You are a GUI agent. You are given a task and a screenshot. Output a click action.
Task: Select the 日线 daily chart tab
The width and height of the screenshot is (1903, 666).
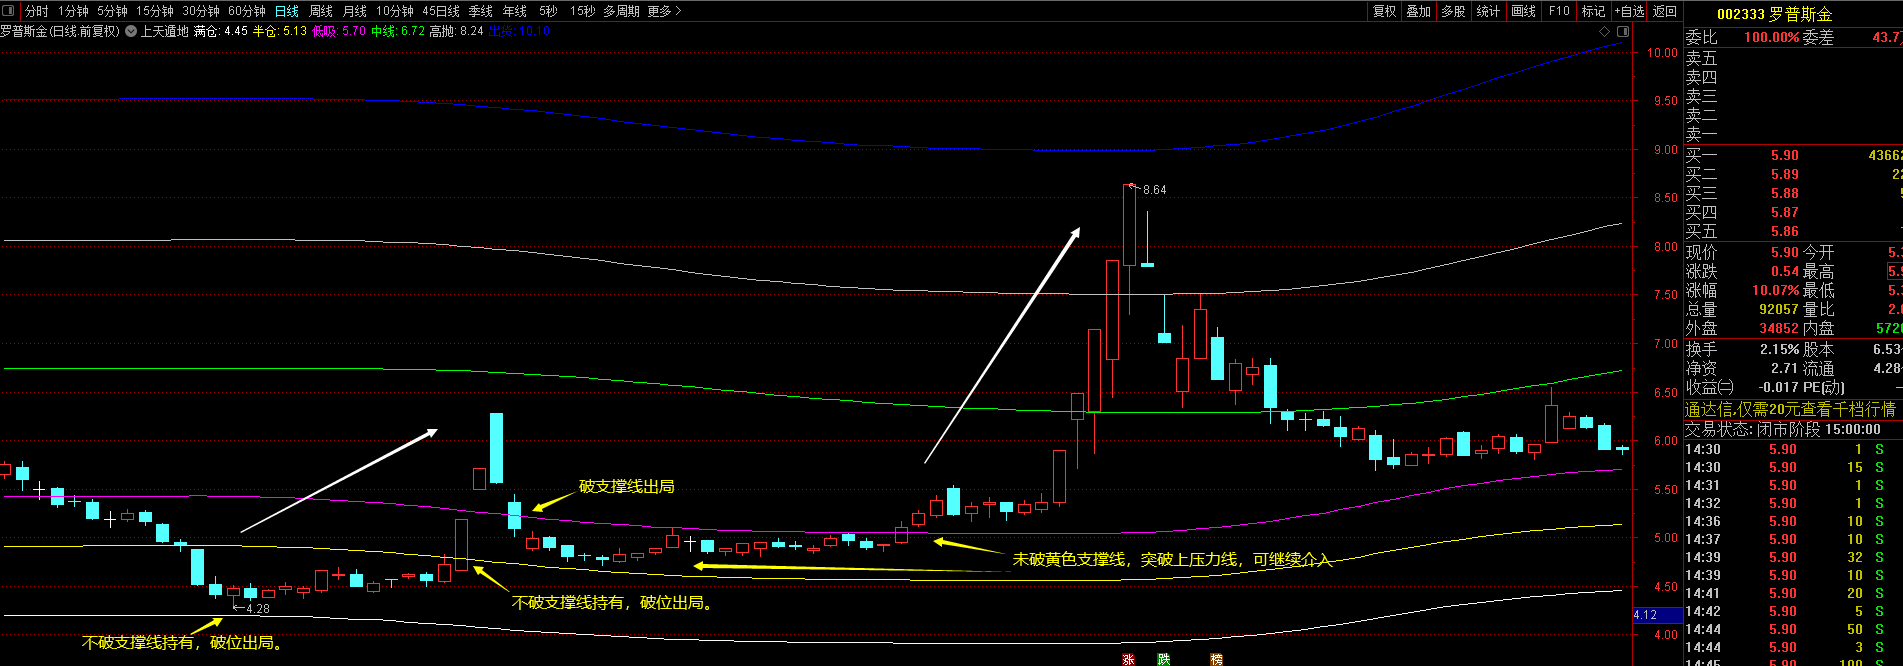coord(287,11)
